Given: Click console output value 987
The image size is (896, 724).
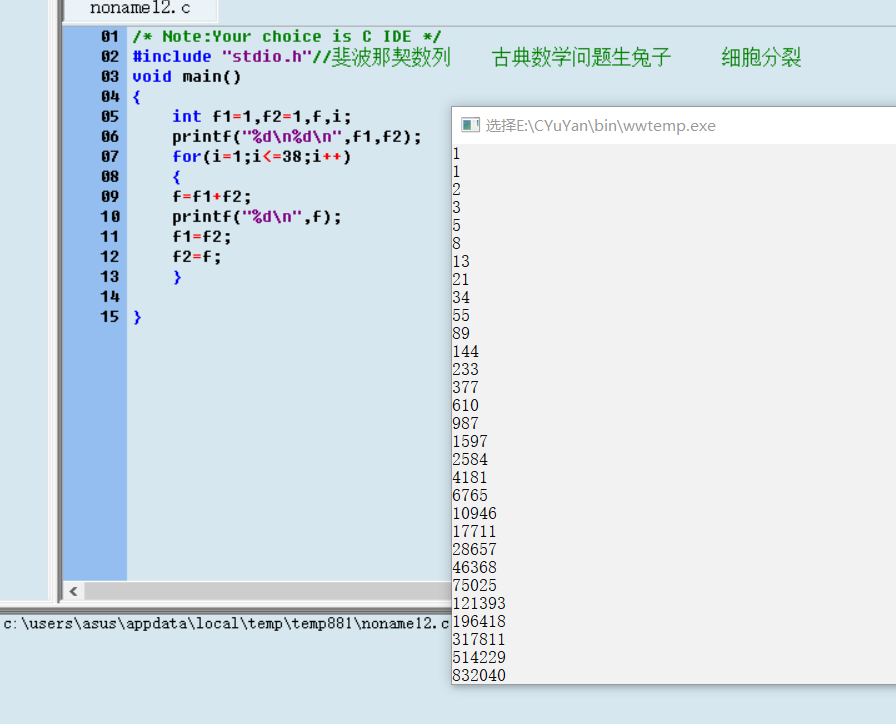Looking at the screenshot, I should (x=466, y=423).
